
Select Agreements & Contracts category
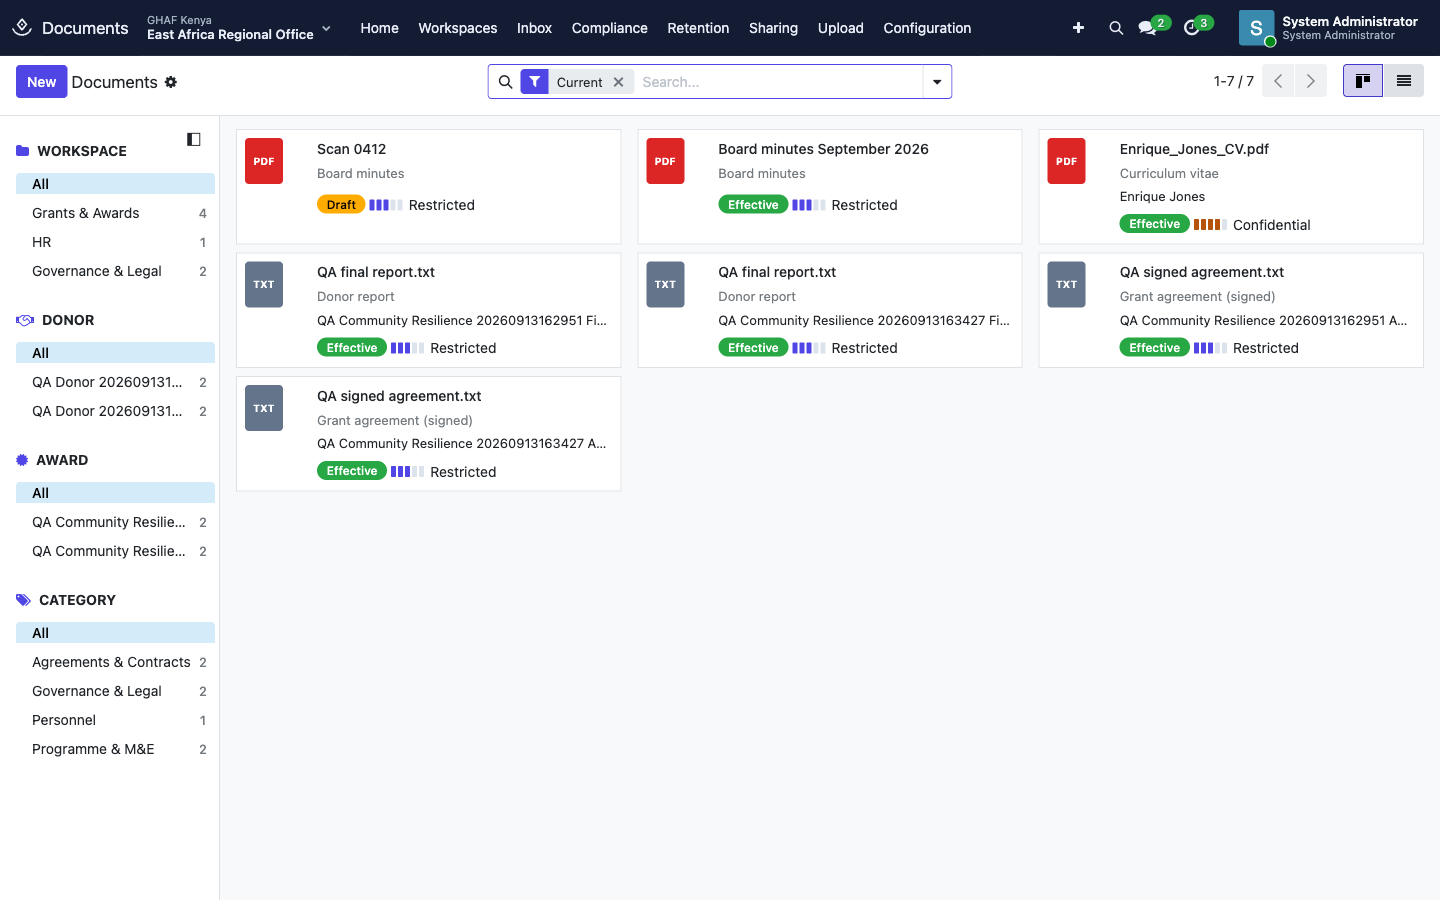tap(115, 662)
